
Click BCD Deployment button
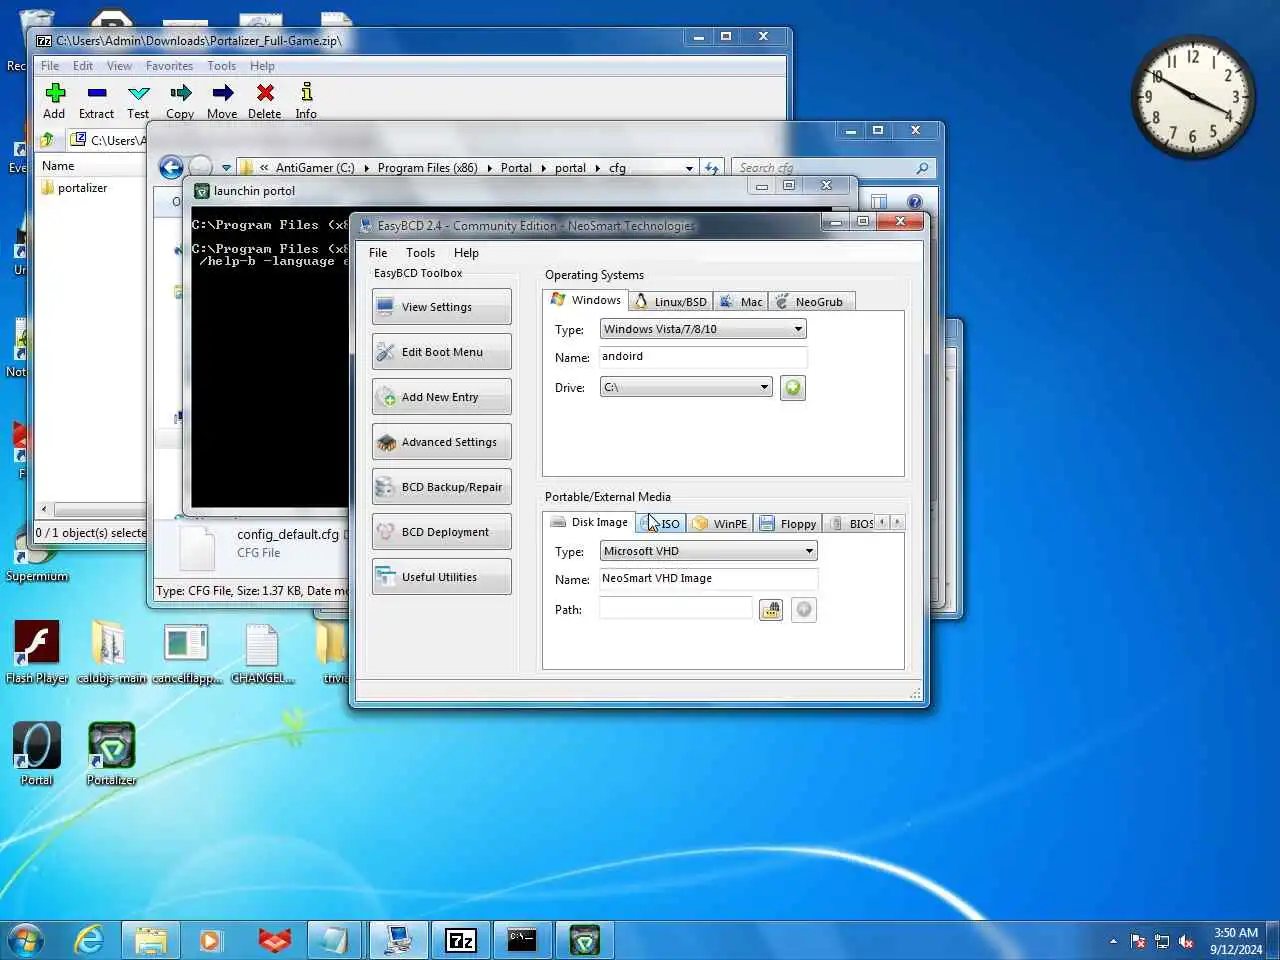point(441,532)
